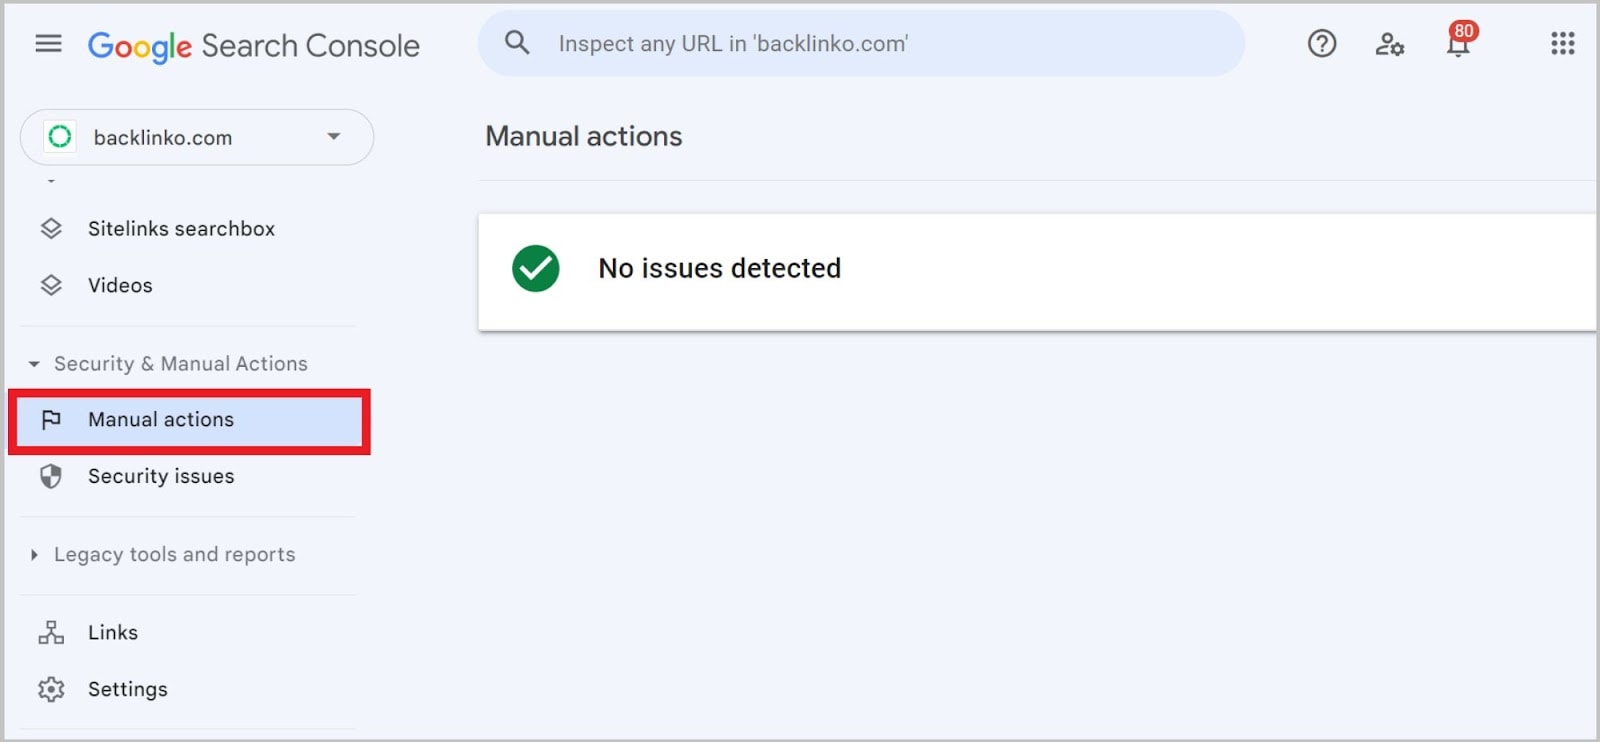
Task: Click the Settings gear icon
Action: [x=53, y=689]
